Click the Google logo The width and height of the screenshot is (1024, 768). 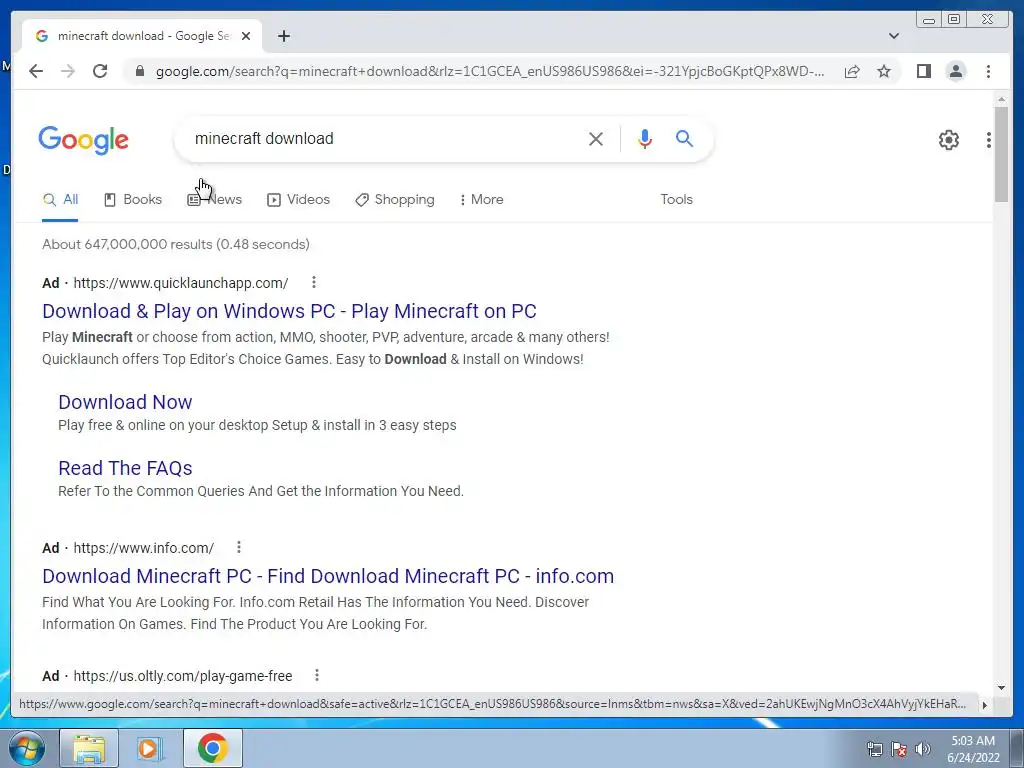click(x=84, y=140)
